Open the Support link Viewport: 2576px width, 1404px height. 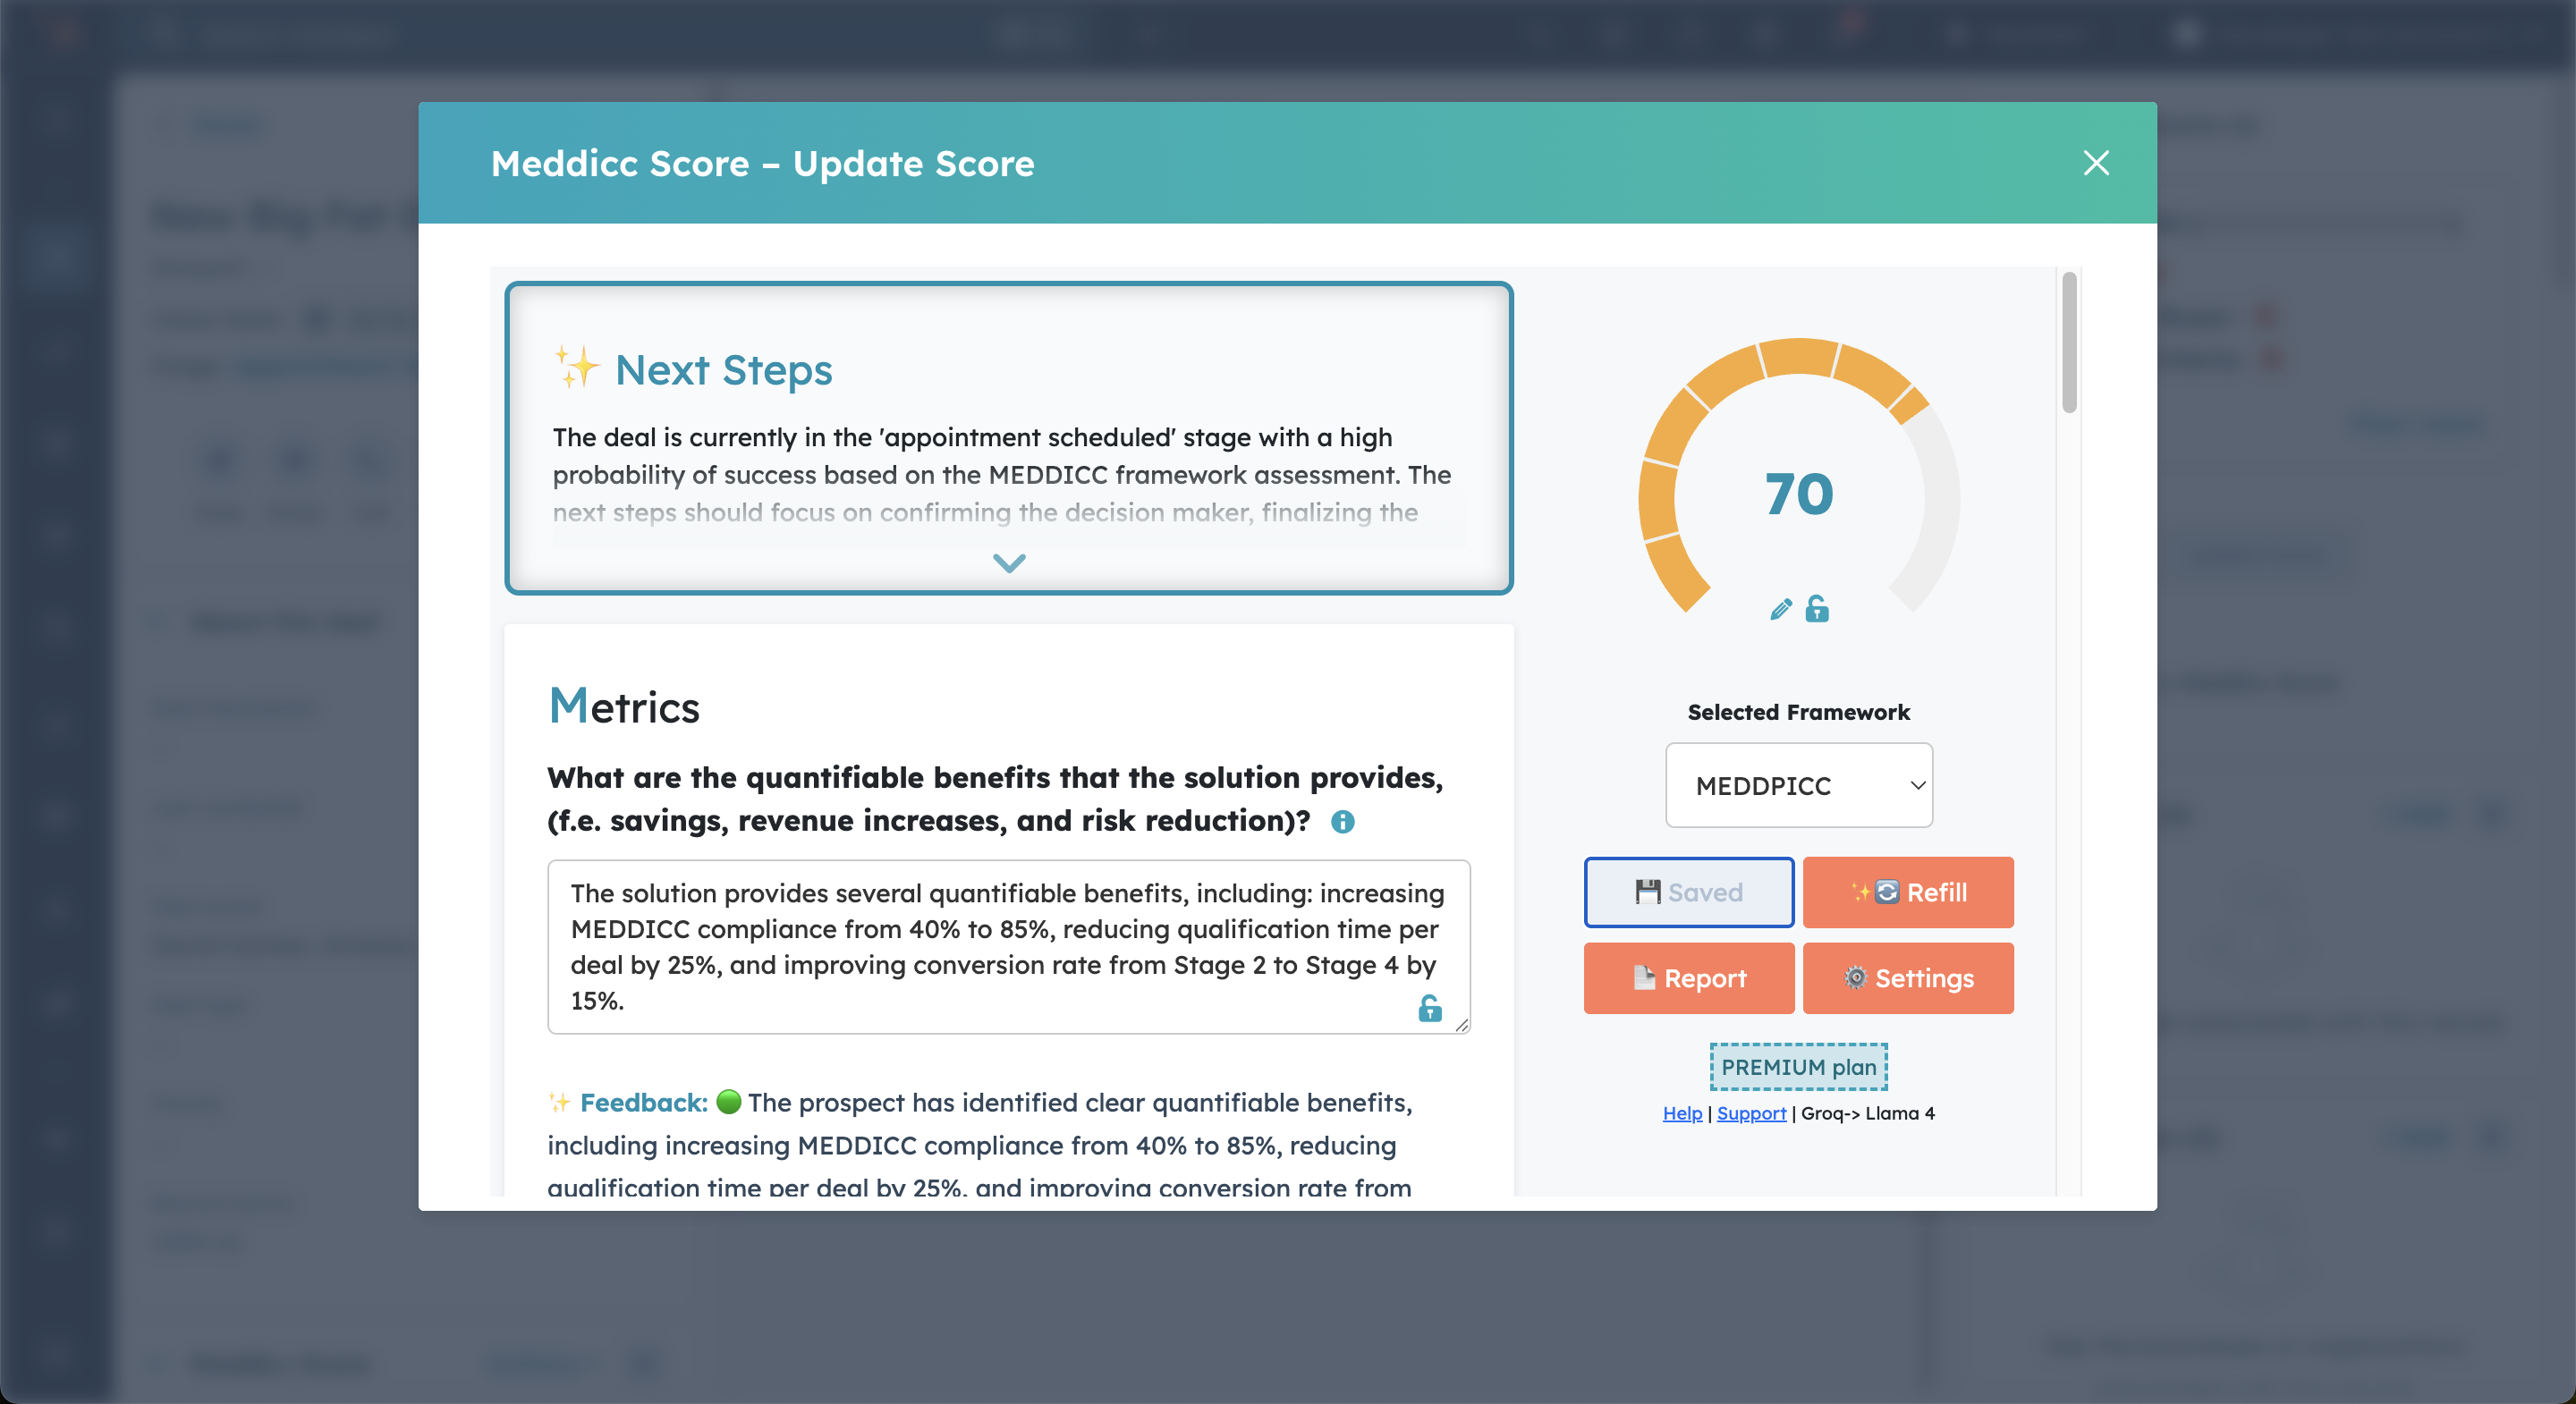[1750, 1113]
